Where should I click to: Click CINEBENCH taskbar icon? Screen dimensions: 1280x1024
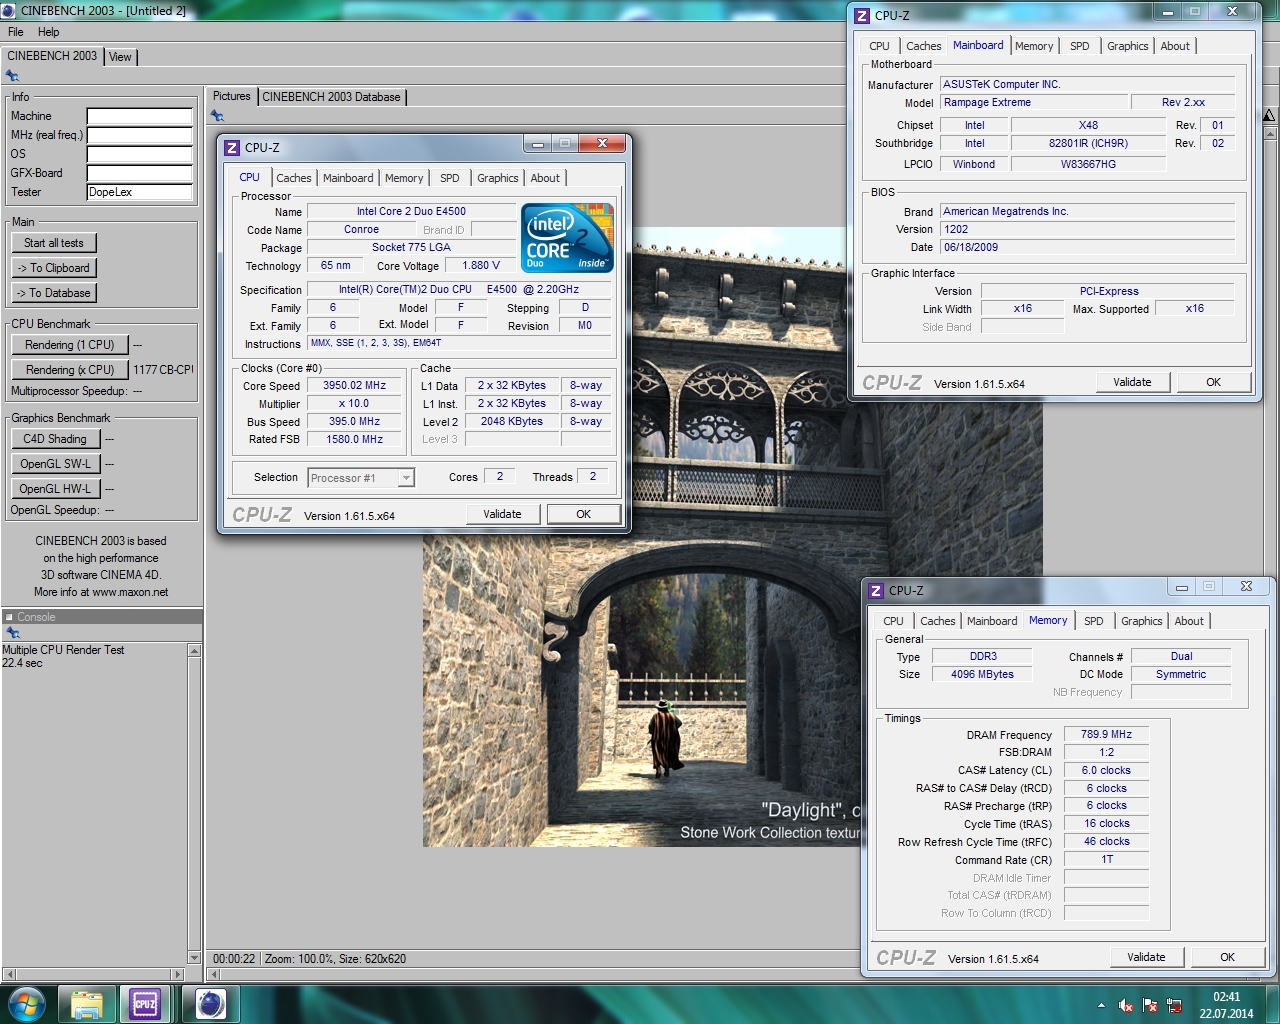coord(210,1004)
